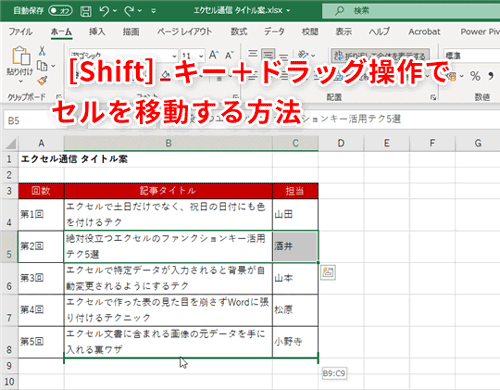The width and height of the screenshot is (500, 390).
Task: Select column D header
Action: click(341, 143)
